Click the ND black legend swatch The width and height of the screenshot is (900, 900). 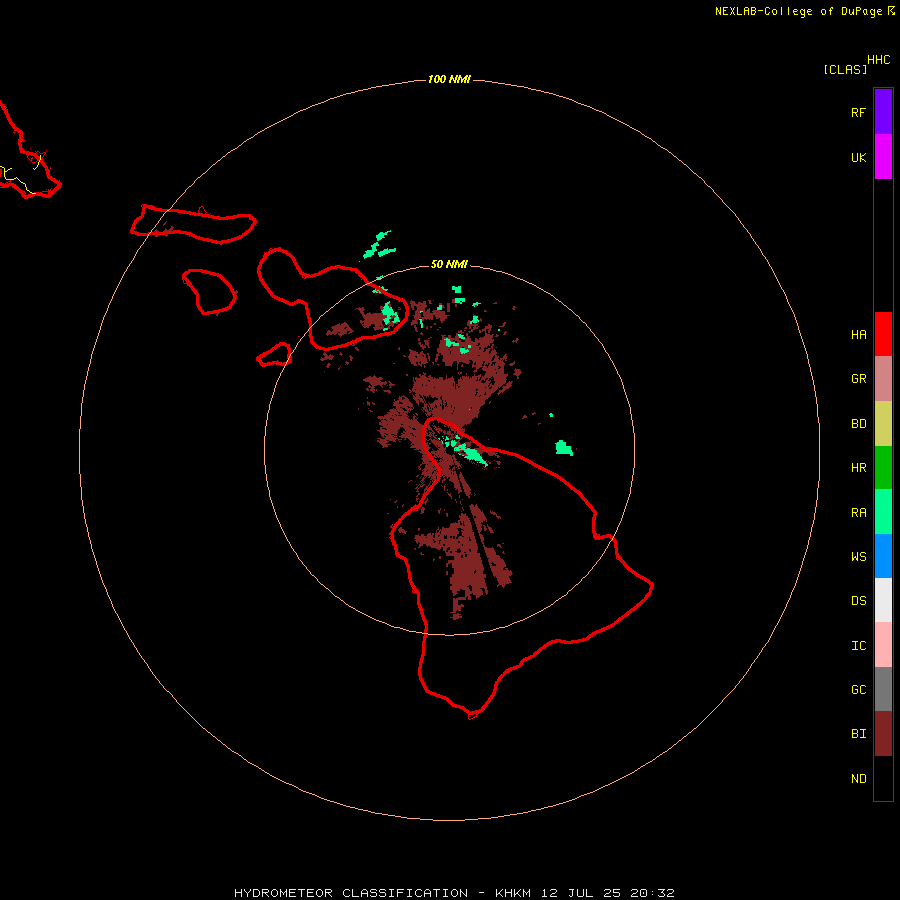coord(883,778)
